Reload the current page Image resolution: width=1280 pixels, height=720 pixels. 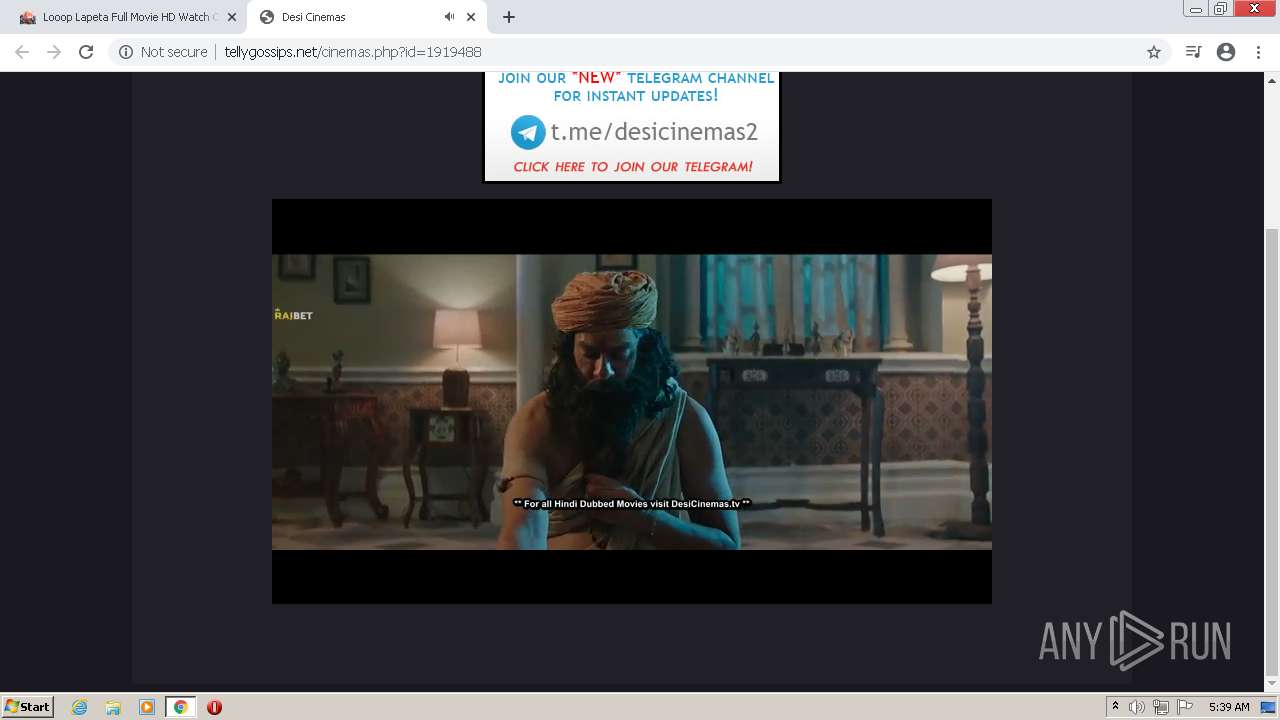[x=86, y=52]
